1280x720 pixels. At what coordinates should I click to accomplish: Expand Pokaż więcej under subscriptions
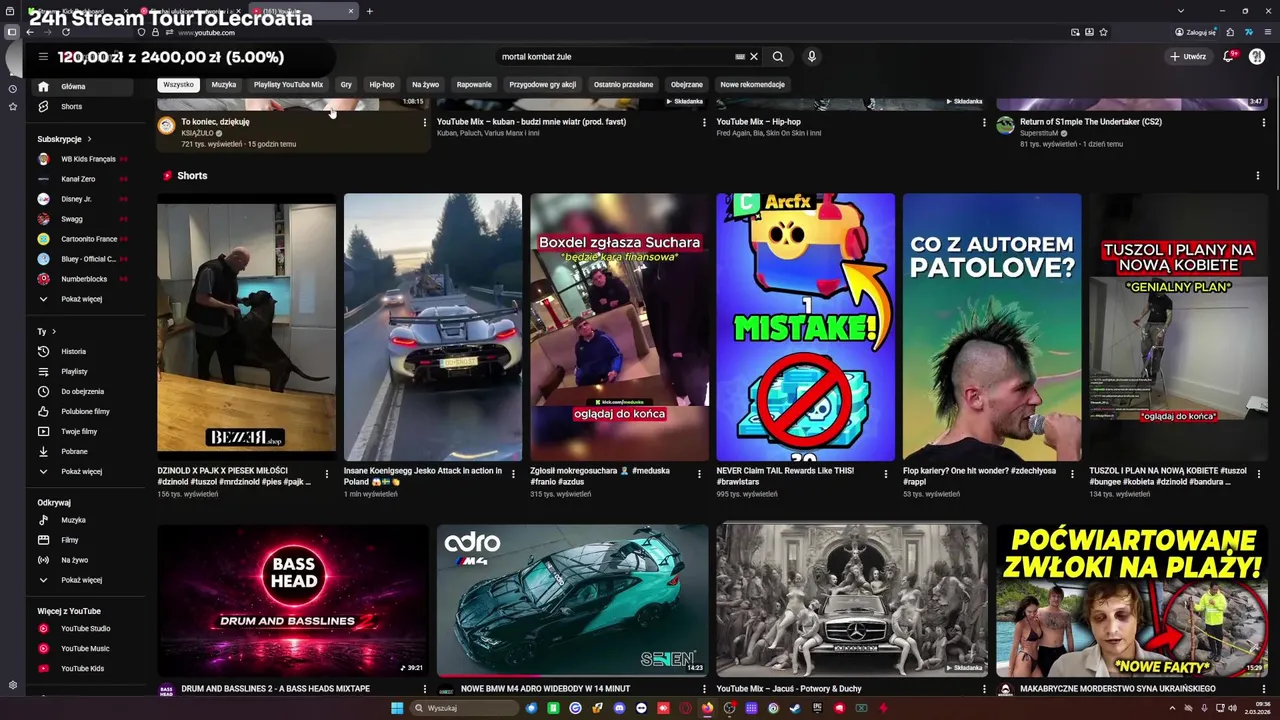tap(84, 299)
